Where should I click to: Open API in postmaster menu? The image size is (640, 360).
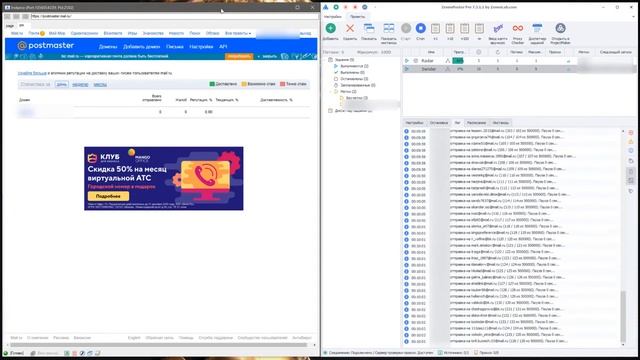223,47
